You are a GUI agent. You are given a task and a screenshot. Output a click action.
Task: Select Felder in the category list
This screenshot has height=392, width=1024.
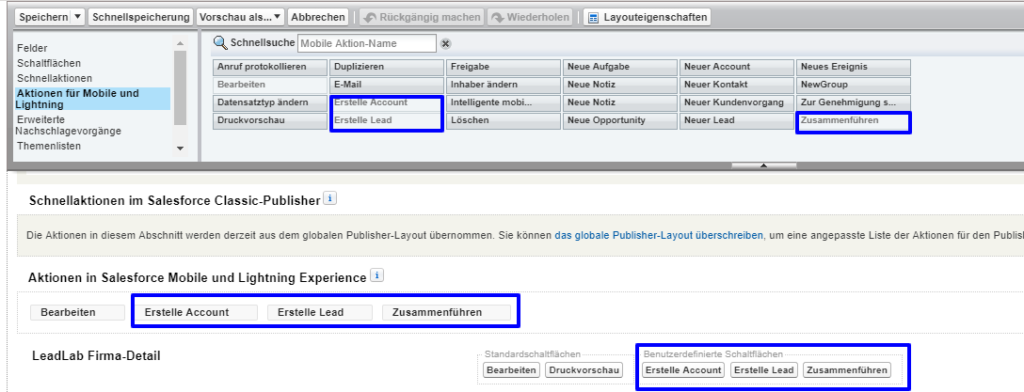(x=32, y=48)
